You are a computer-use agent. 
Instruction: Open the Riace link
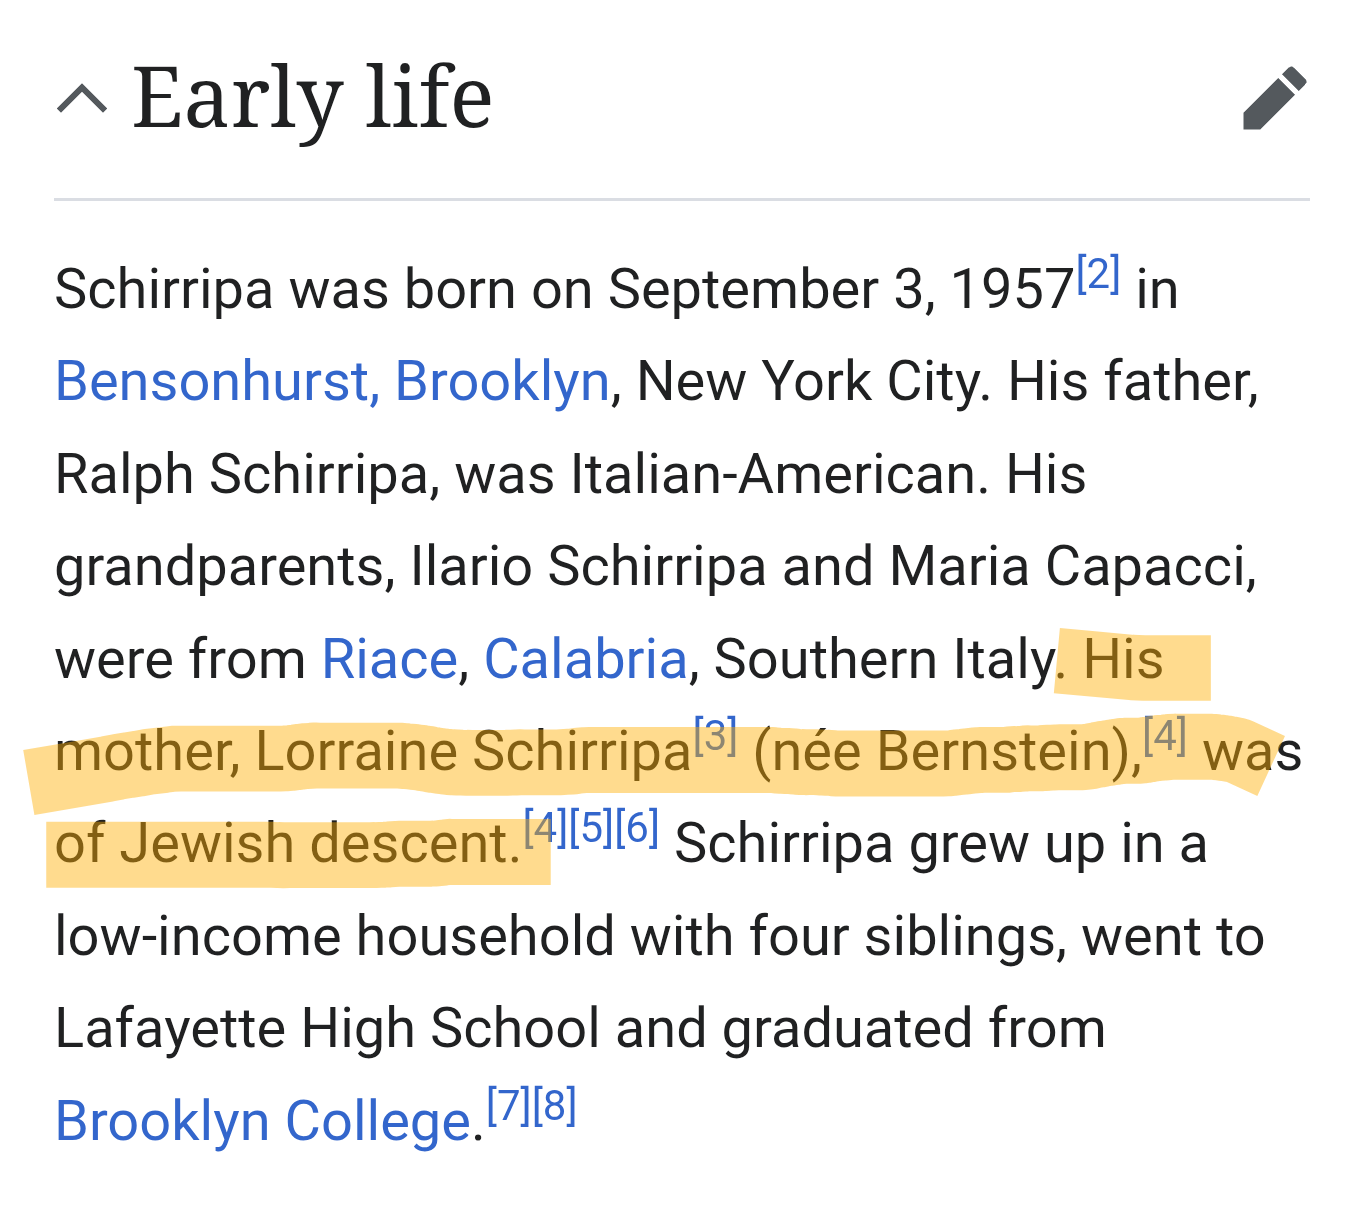(x=389, y=659)
